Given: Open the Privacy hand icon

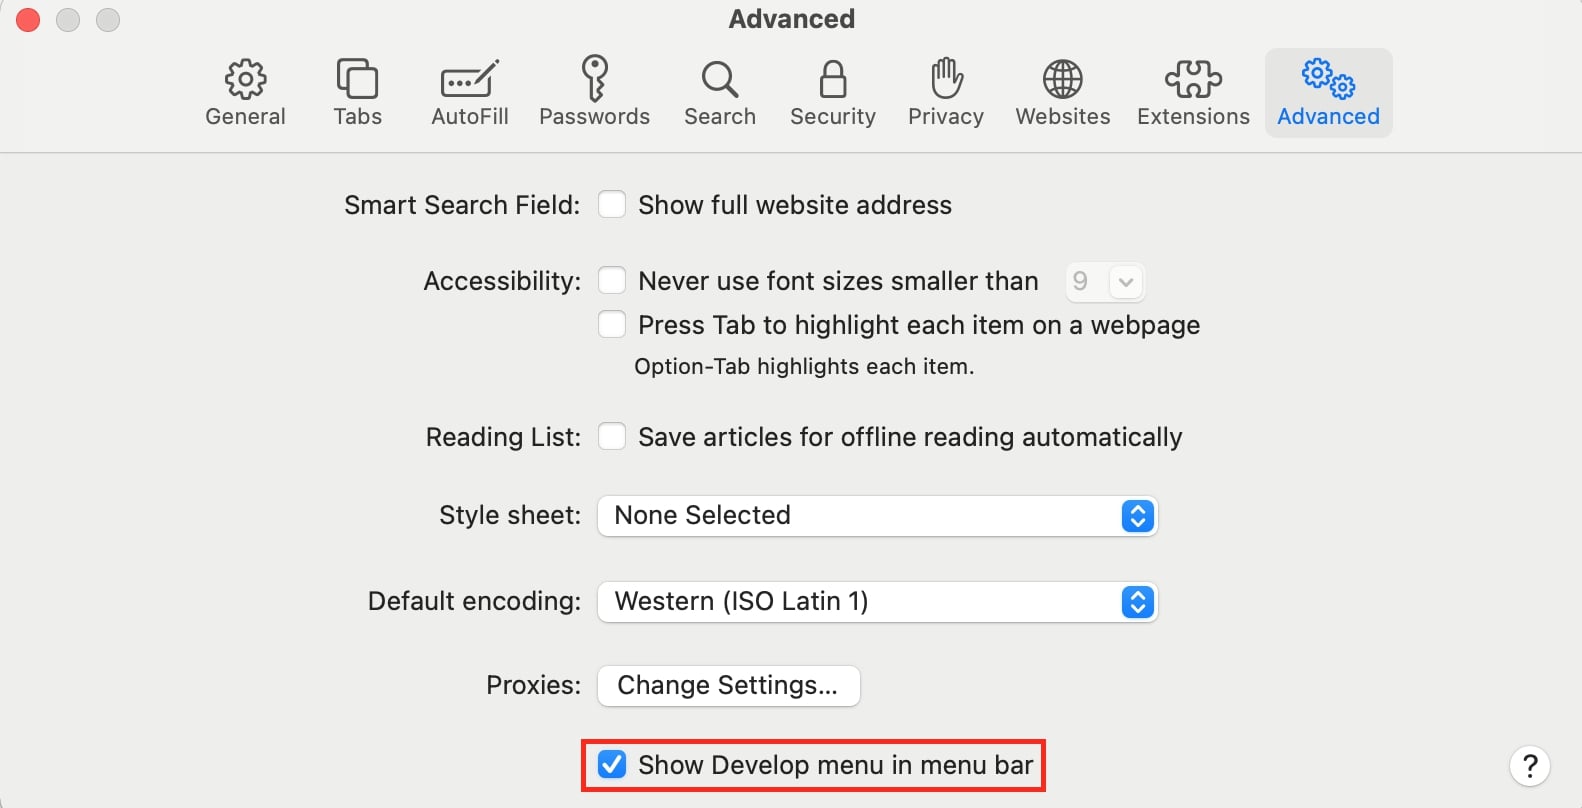Looking at the screenshot, I should pyautogui.click(x=946, y=78).
